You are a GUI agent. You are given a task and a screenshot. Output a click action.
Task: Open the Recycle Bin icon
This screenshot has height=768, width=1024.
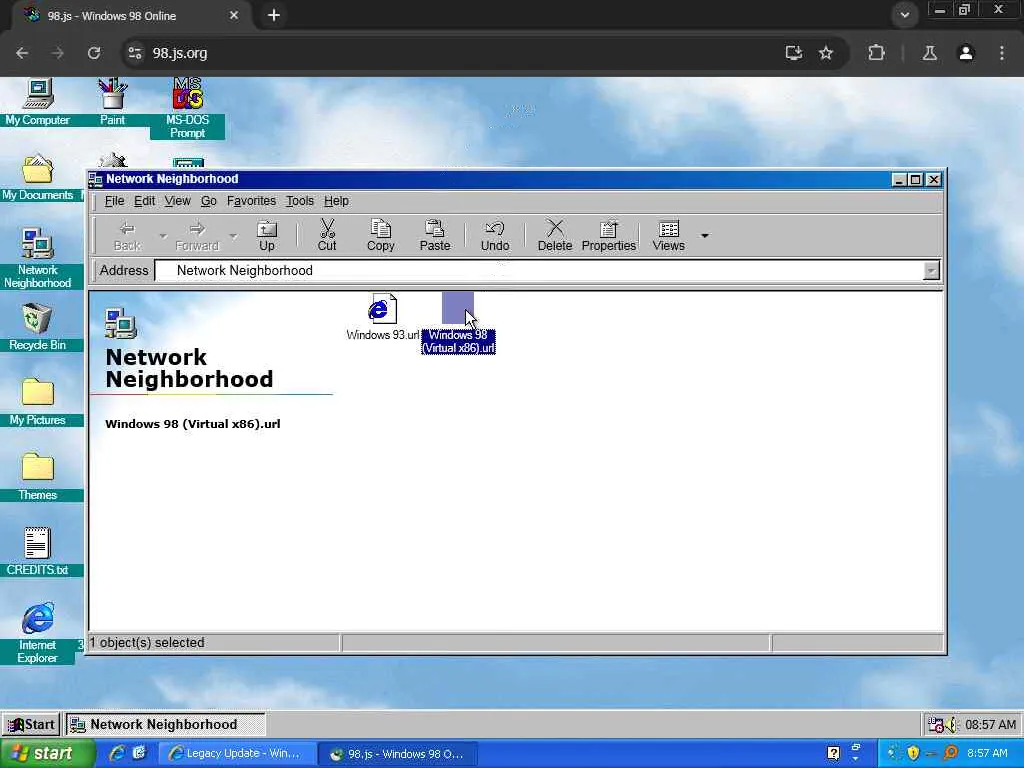click(x=38, y=327)
